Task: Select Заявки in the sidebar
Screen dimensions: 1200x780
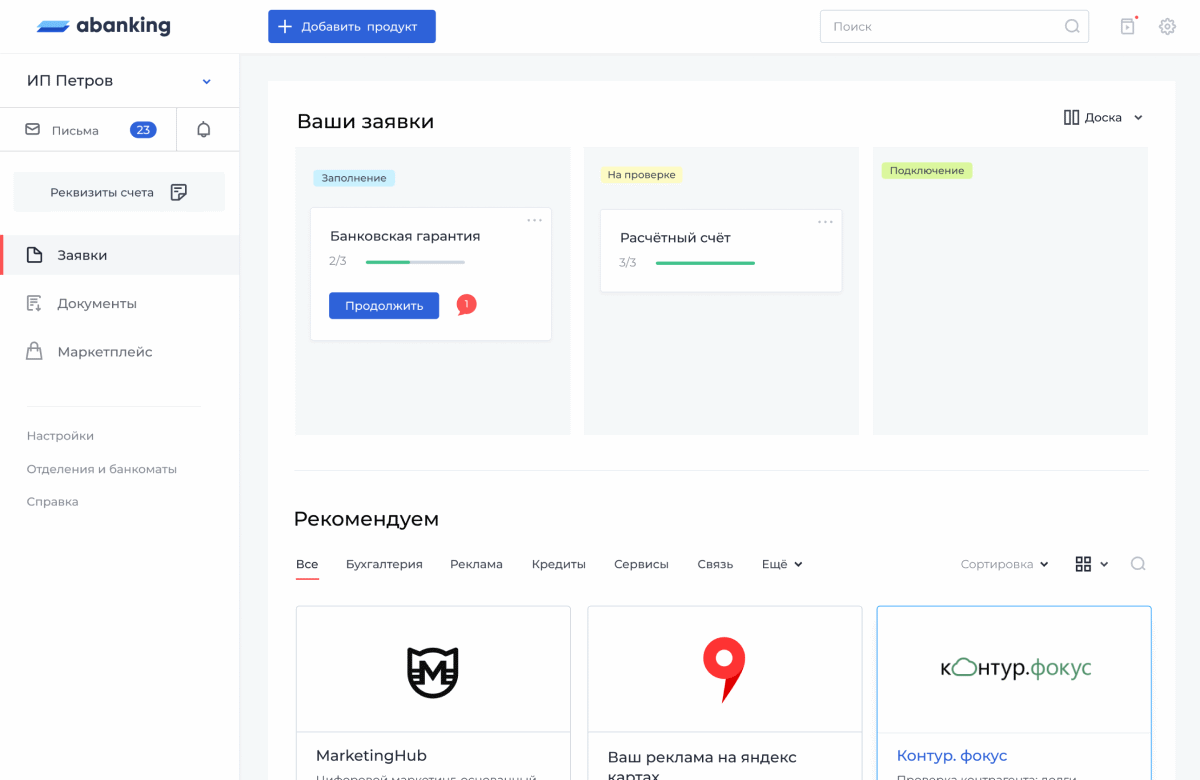Action: coord(120,255)
